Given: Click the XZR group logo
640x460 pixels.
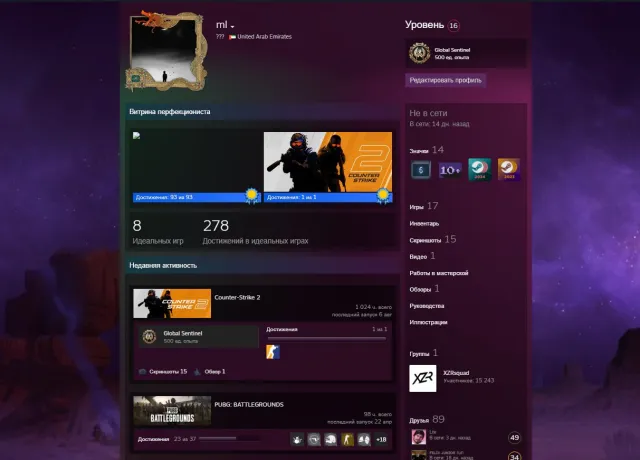Looking at the screenshot, I should [423, 378].
